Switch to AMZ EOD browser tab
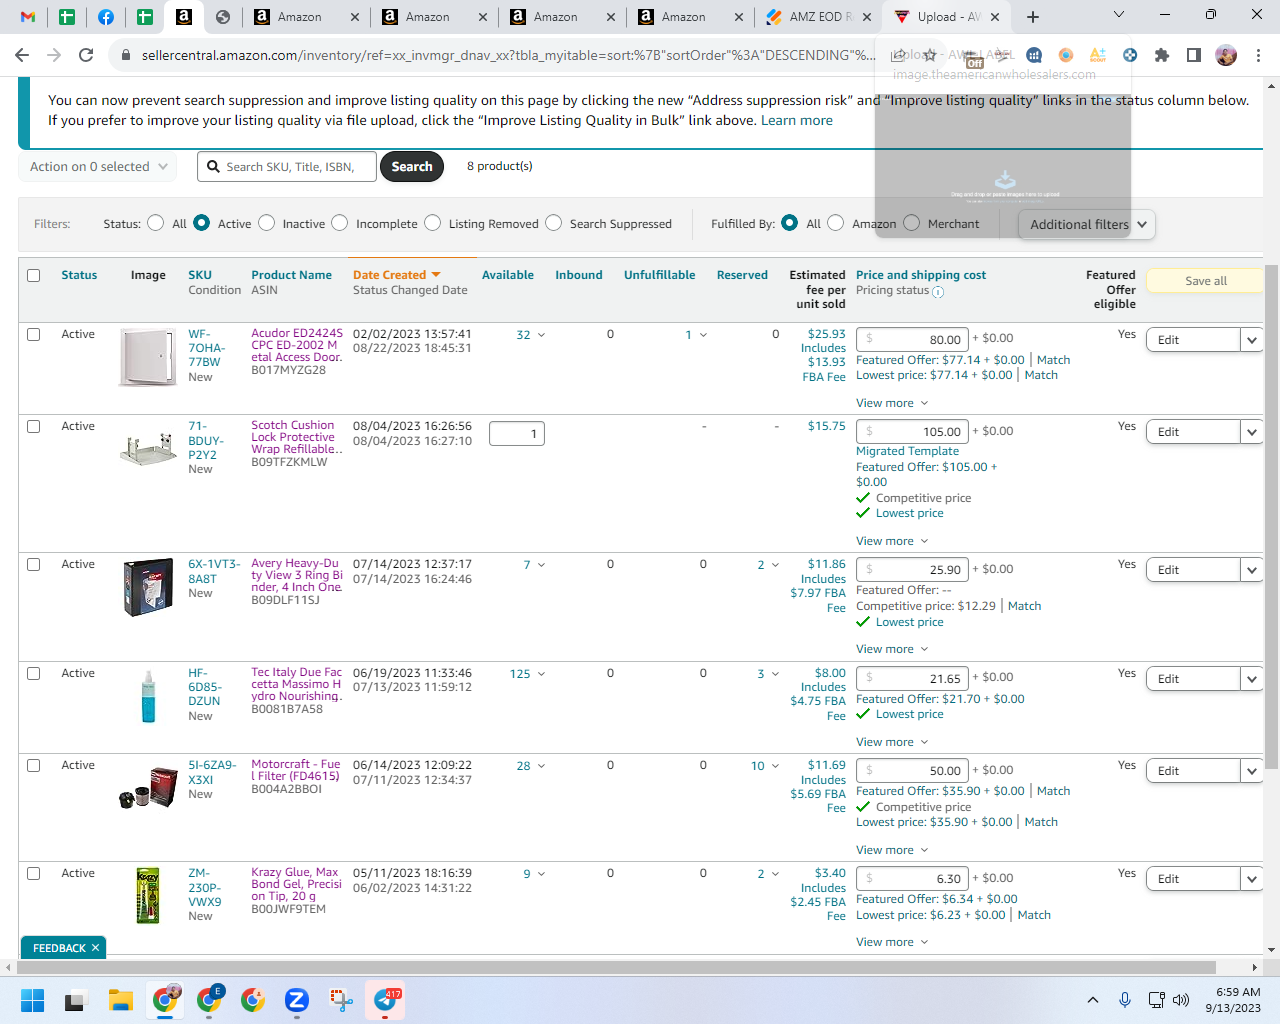The width and height of the screenshot is (1280, 1024). click(818, 17)
